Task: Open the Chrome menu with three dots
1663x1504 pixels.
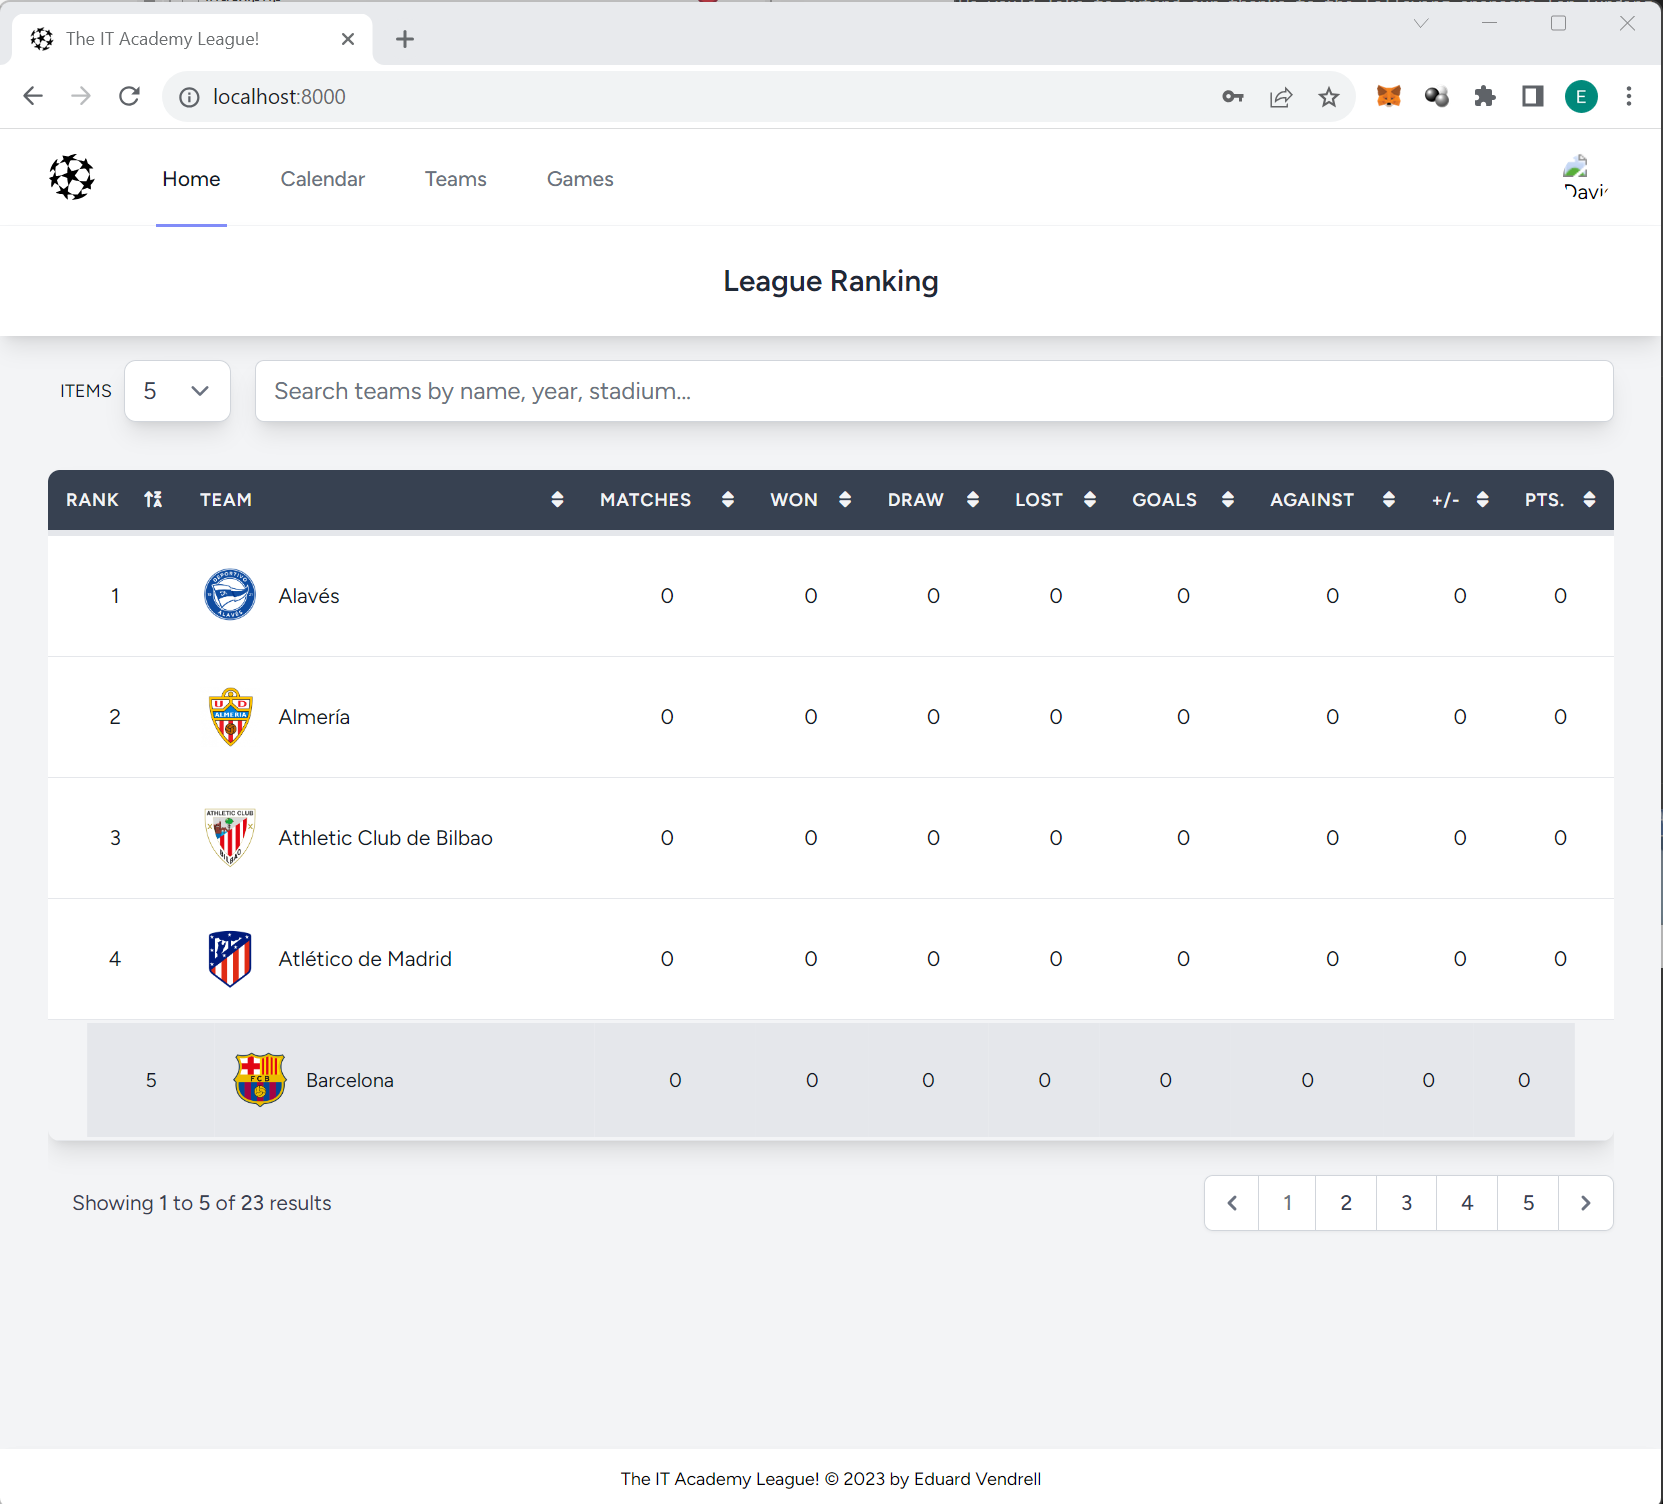Action: pyautogui.click(x=1628, y=96)
